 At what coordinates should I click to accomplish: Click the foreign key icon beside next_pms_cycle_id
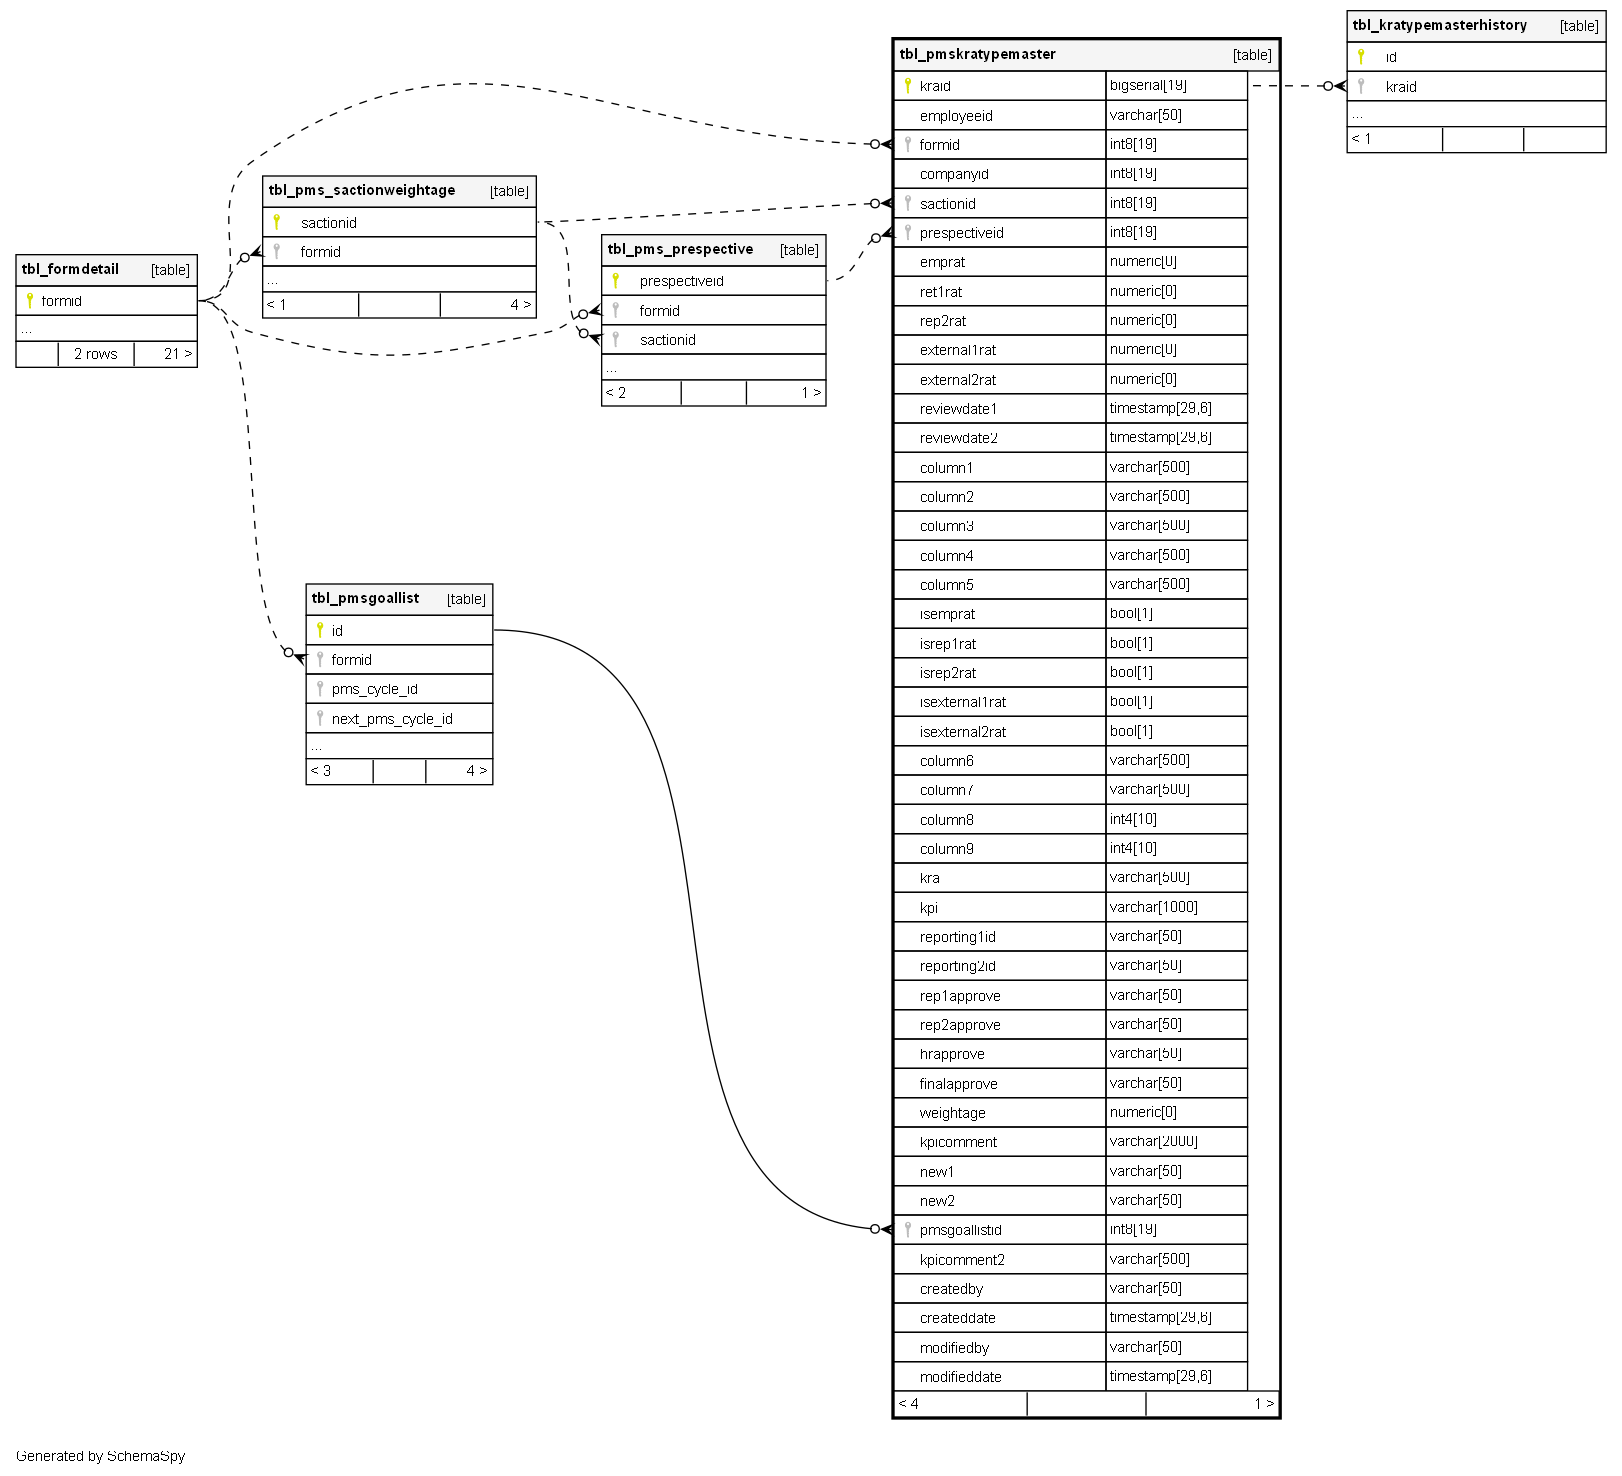[320, 718]
